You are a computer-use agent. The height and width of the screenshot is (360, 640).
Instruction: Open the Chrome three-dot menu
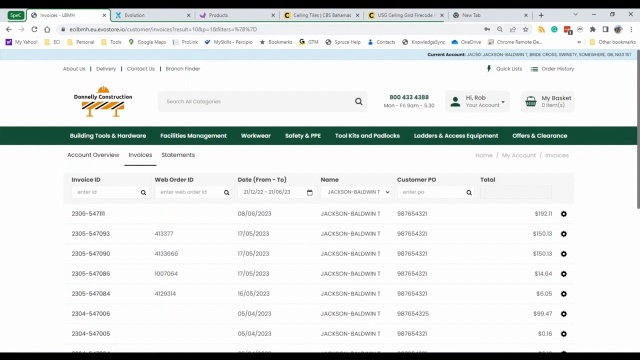(631, 29)
